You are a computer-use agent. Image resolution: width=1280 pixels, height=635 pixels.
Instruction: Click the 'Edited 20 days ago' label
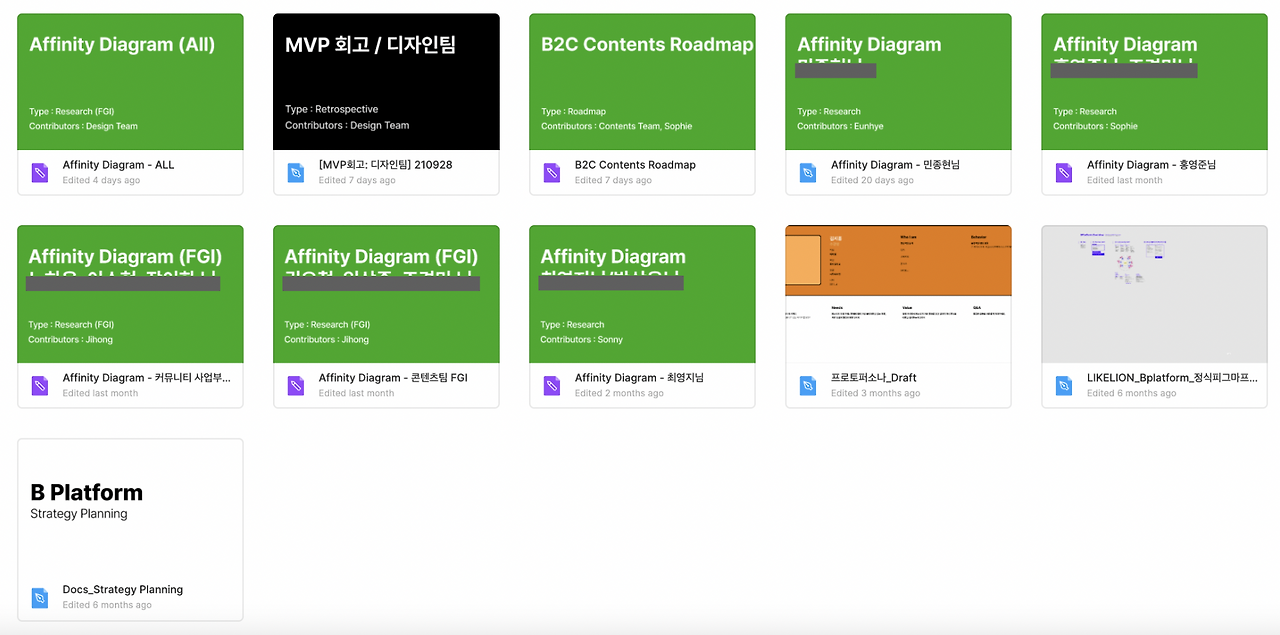tap(872, 181)
